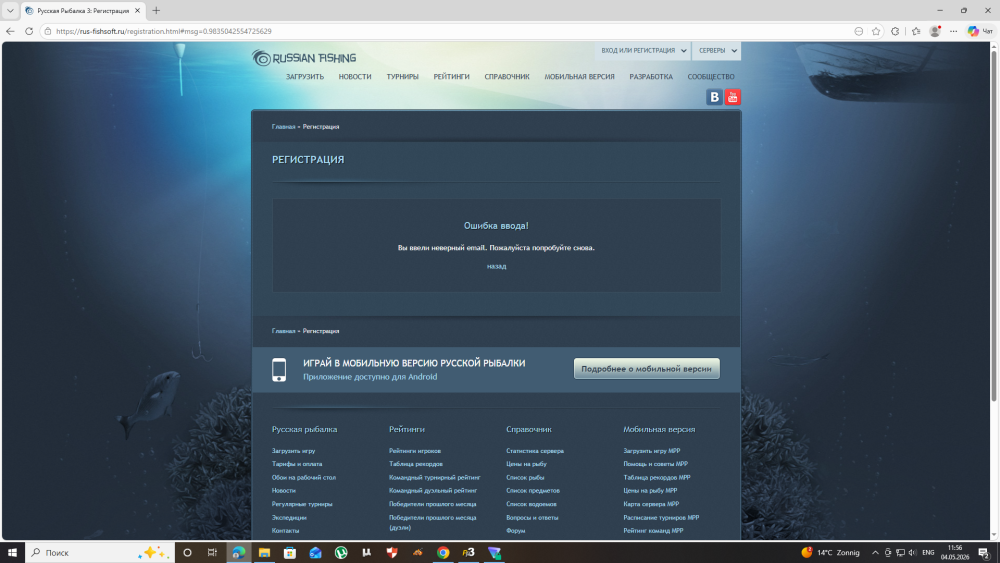Open the favorites list icon
The height and width of the screenshot is (563, 1000).
click(916, 31)
